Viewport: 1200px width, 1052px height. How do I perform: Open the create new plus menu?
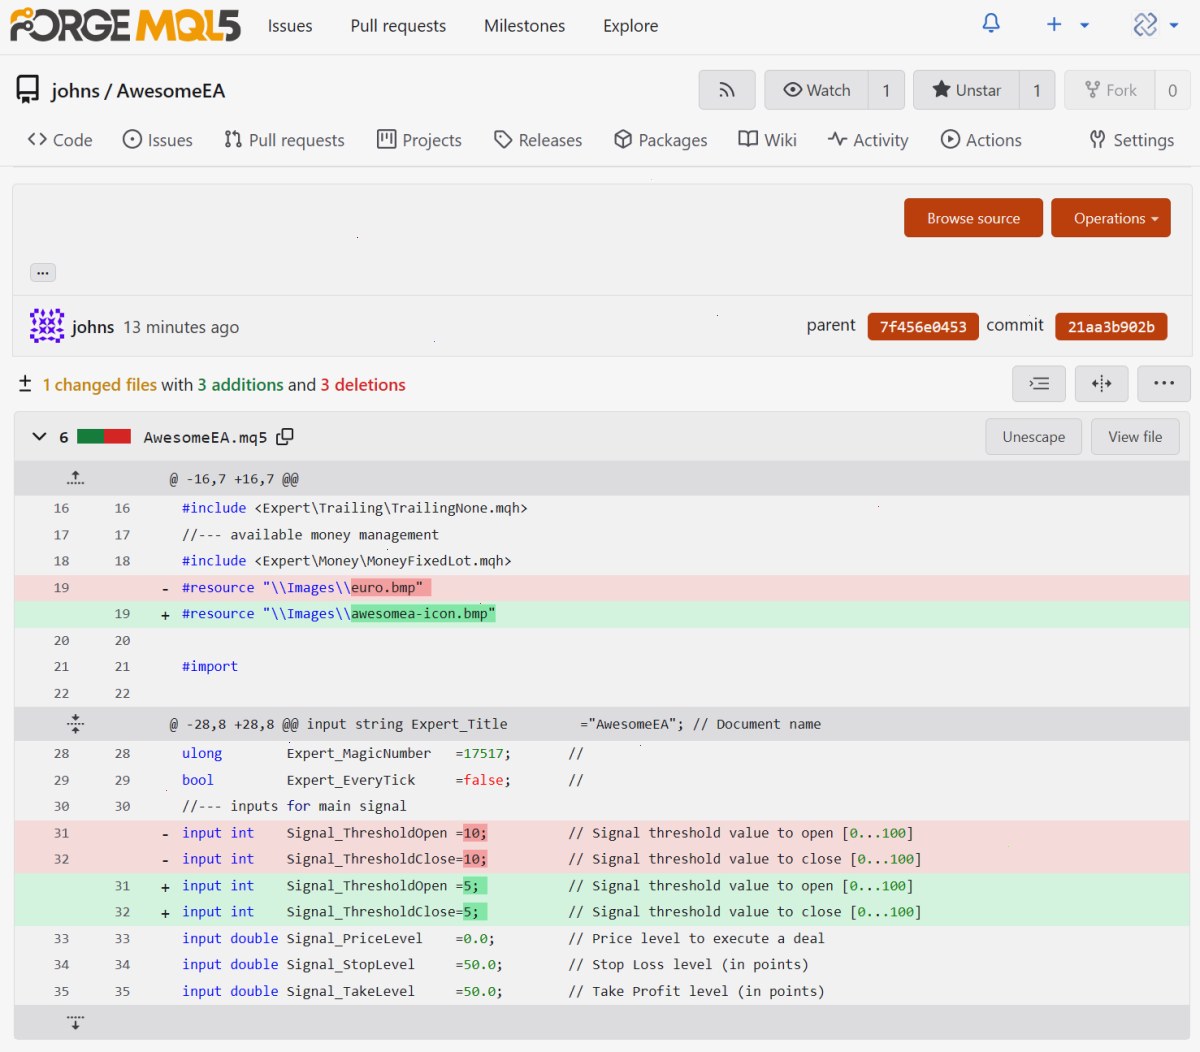tap(1067, 24)
